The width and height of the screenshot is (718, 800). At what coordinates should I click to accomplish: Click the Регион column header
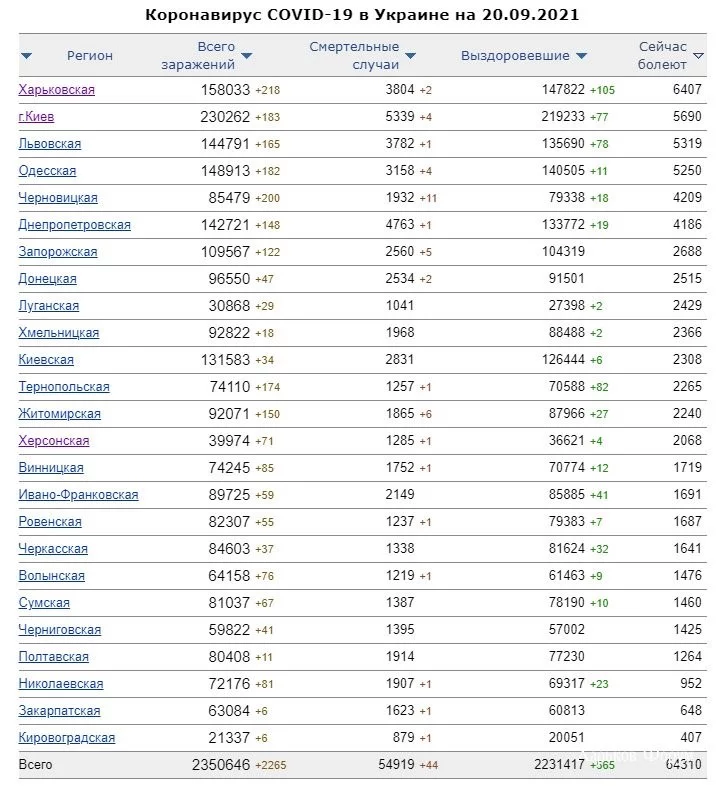(x=90, y=56)
